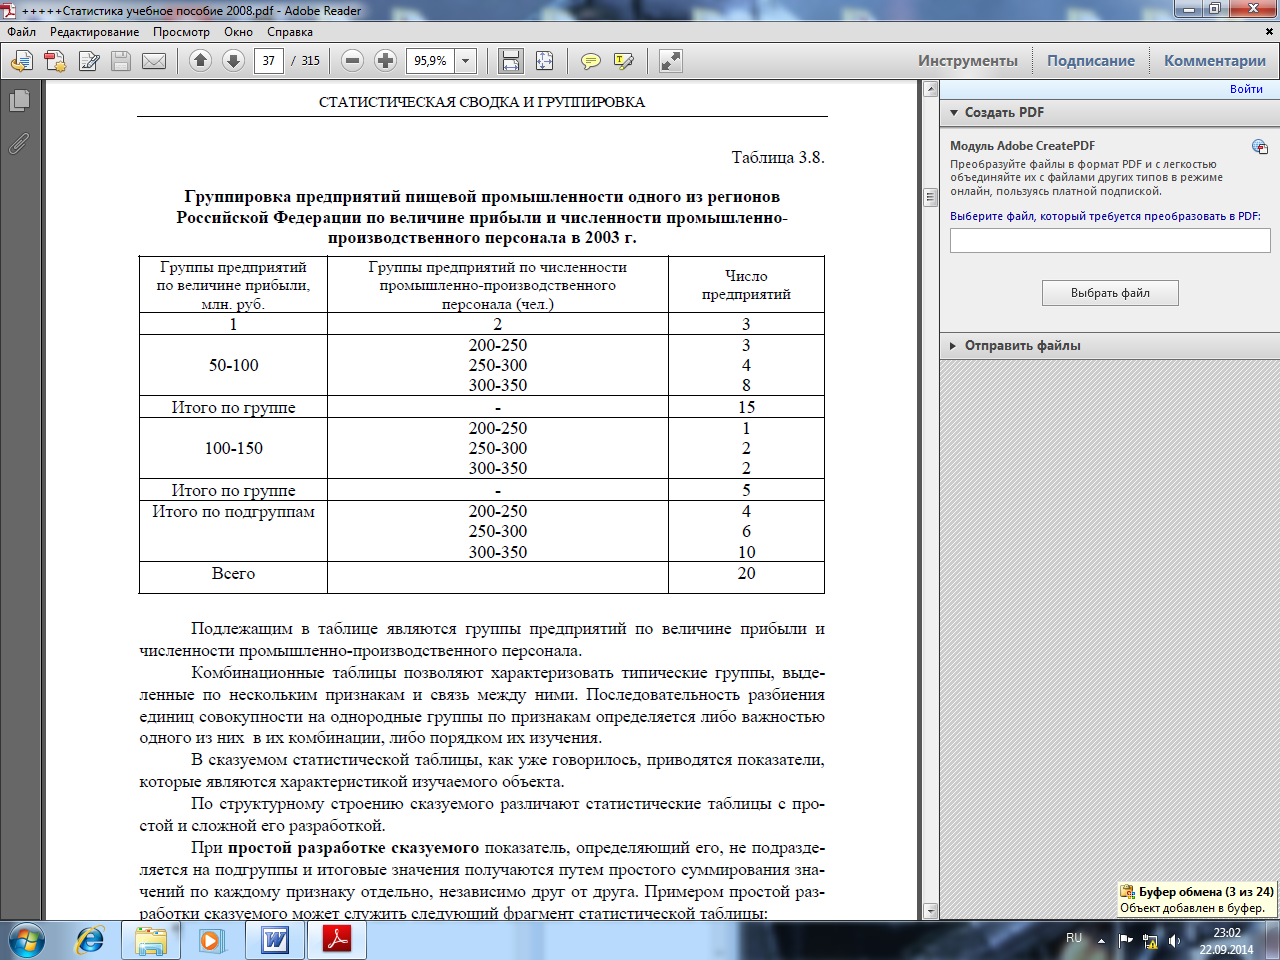Click the file path input field
This screenshot has width=1280, height=960.
click(1110, 241)
